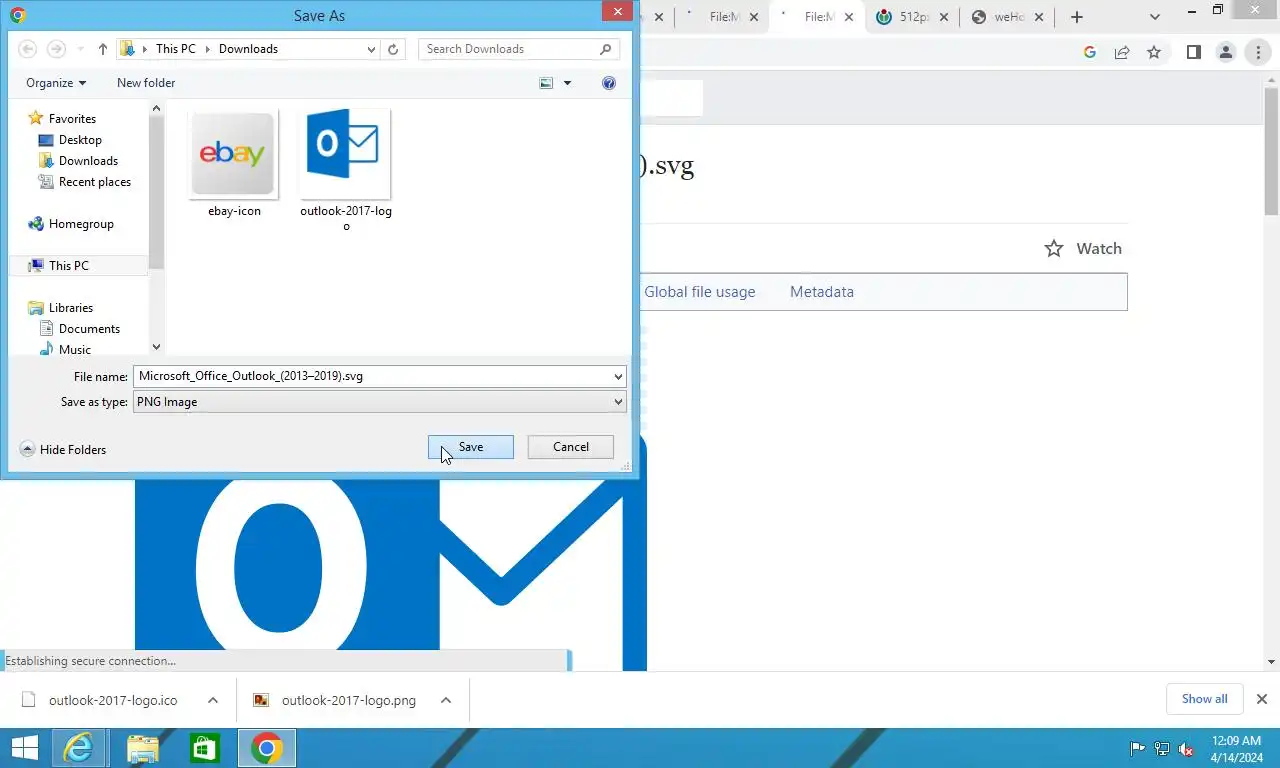Select Libraries in the navigation pane

click(x=71, y=308)
